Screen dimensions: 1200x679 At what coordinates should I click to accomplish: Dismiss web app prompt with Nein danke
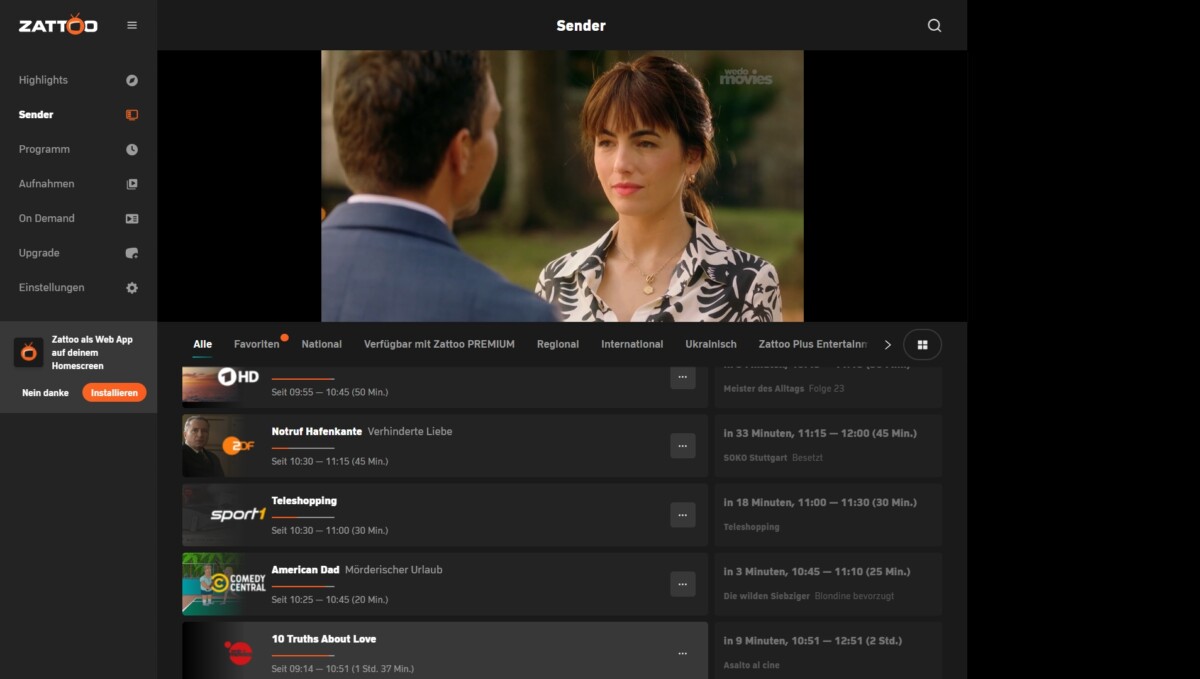pos(47,392)
